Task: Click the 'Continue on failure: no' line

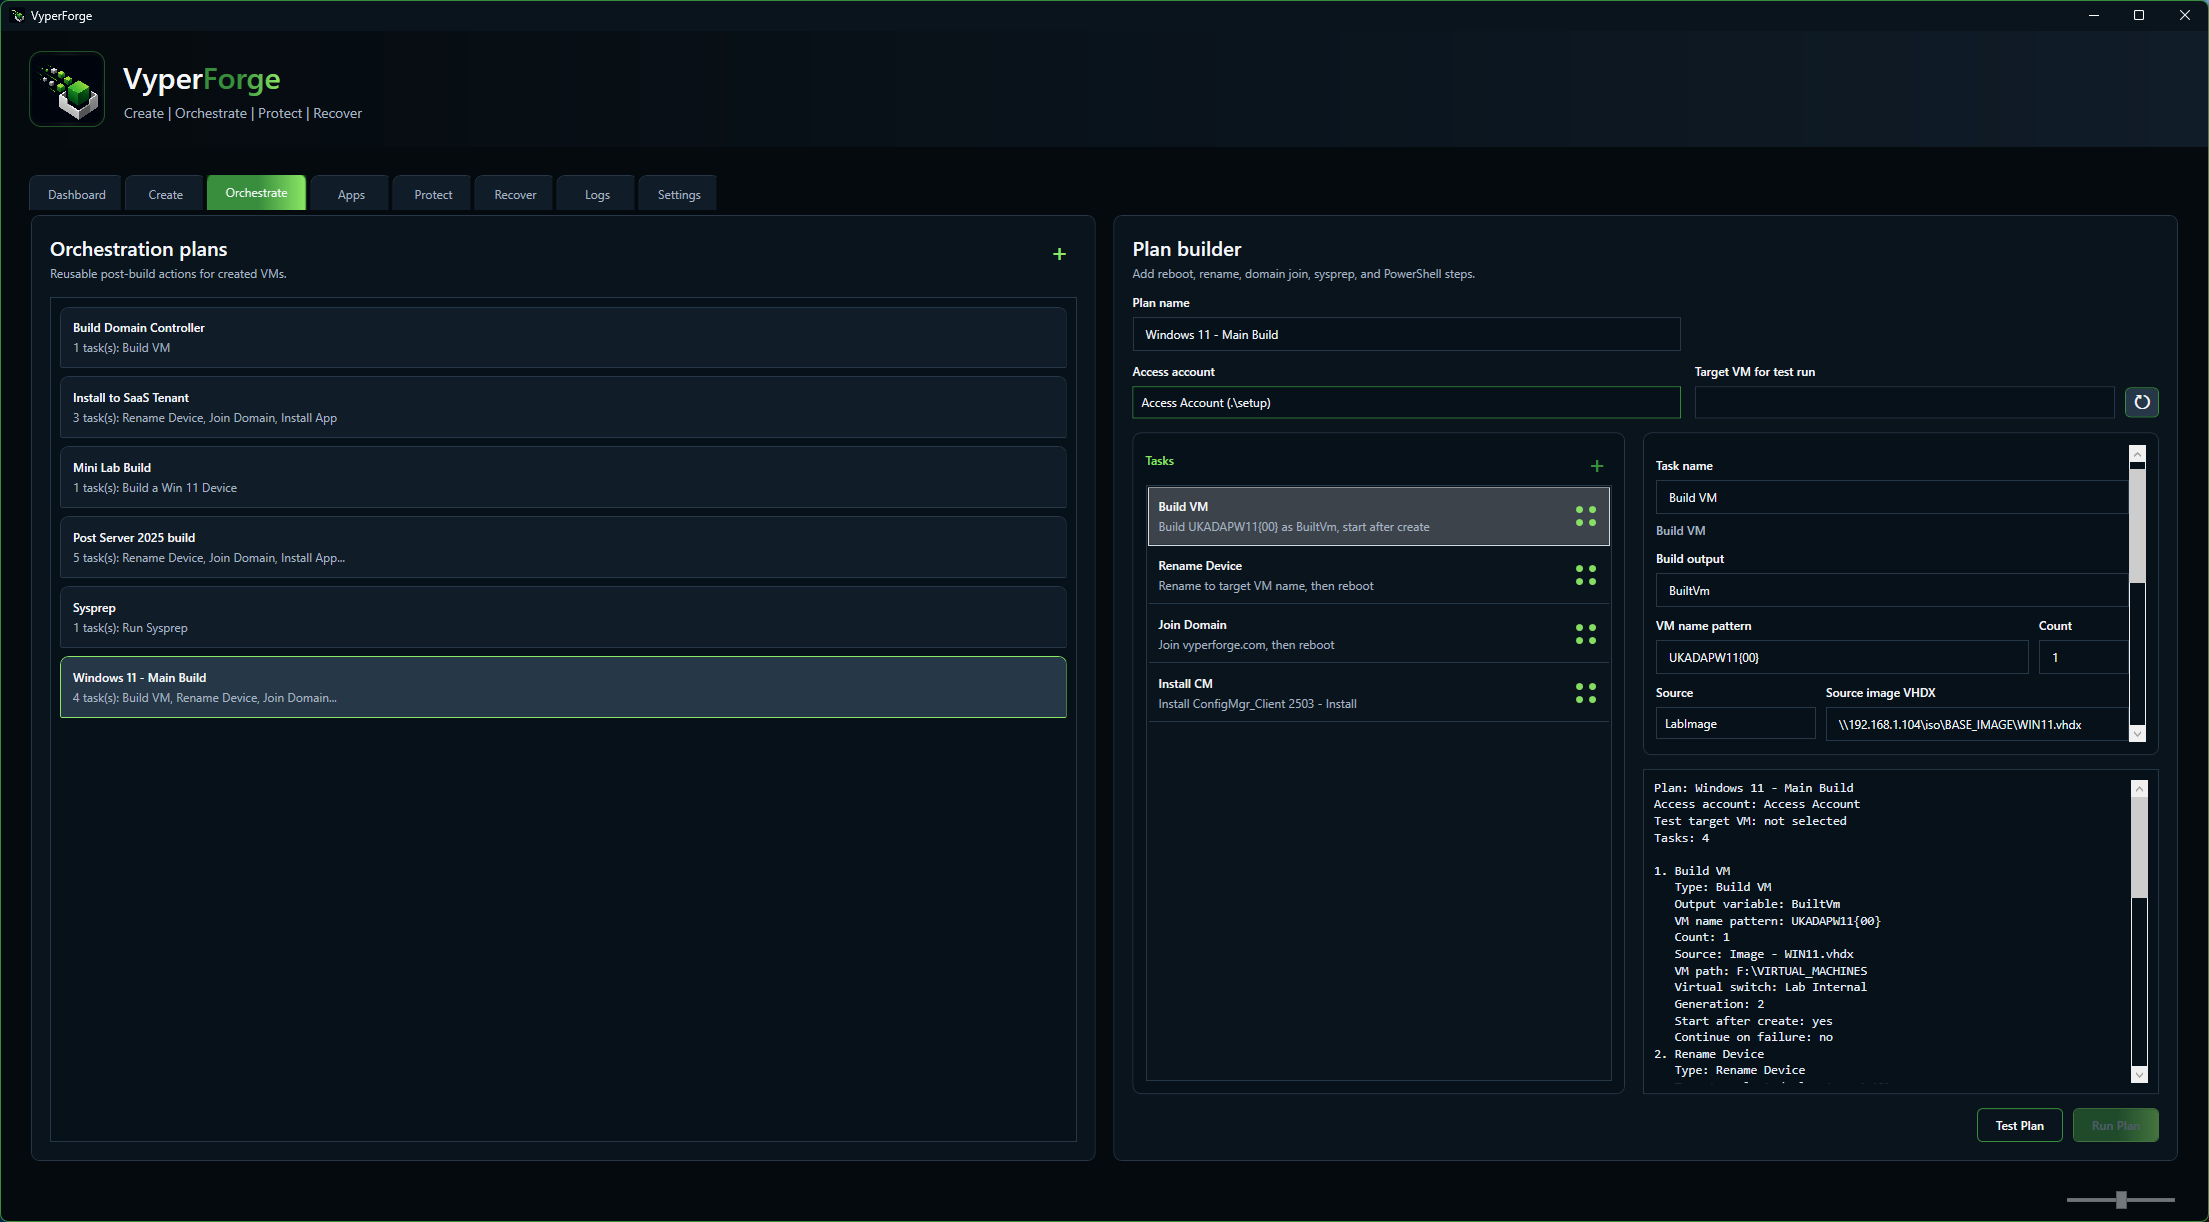Action: coord(1753,1037)
